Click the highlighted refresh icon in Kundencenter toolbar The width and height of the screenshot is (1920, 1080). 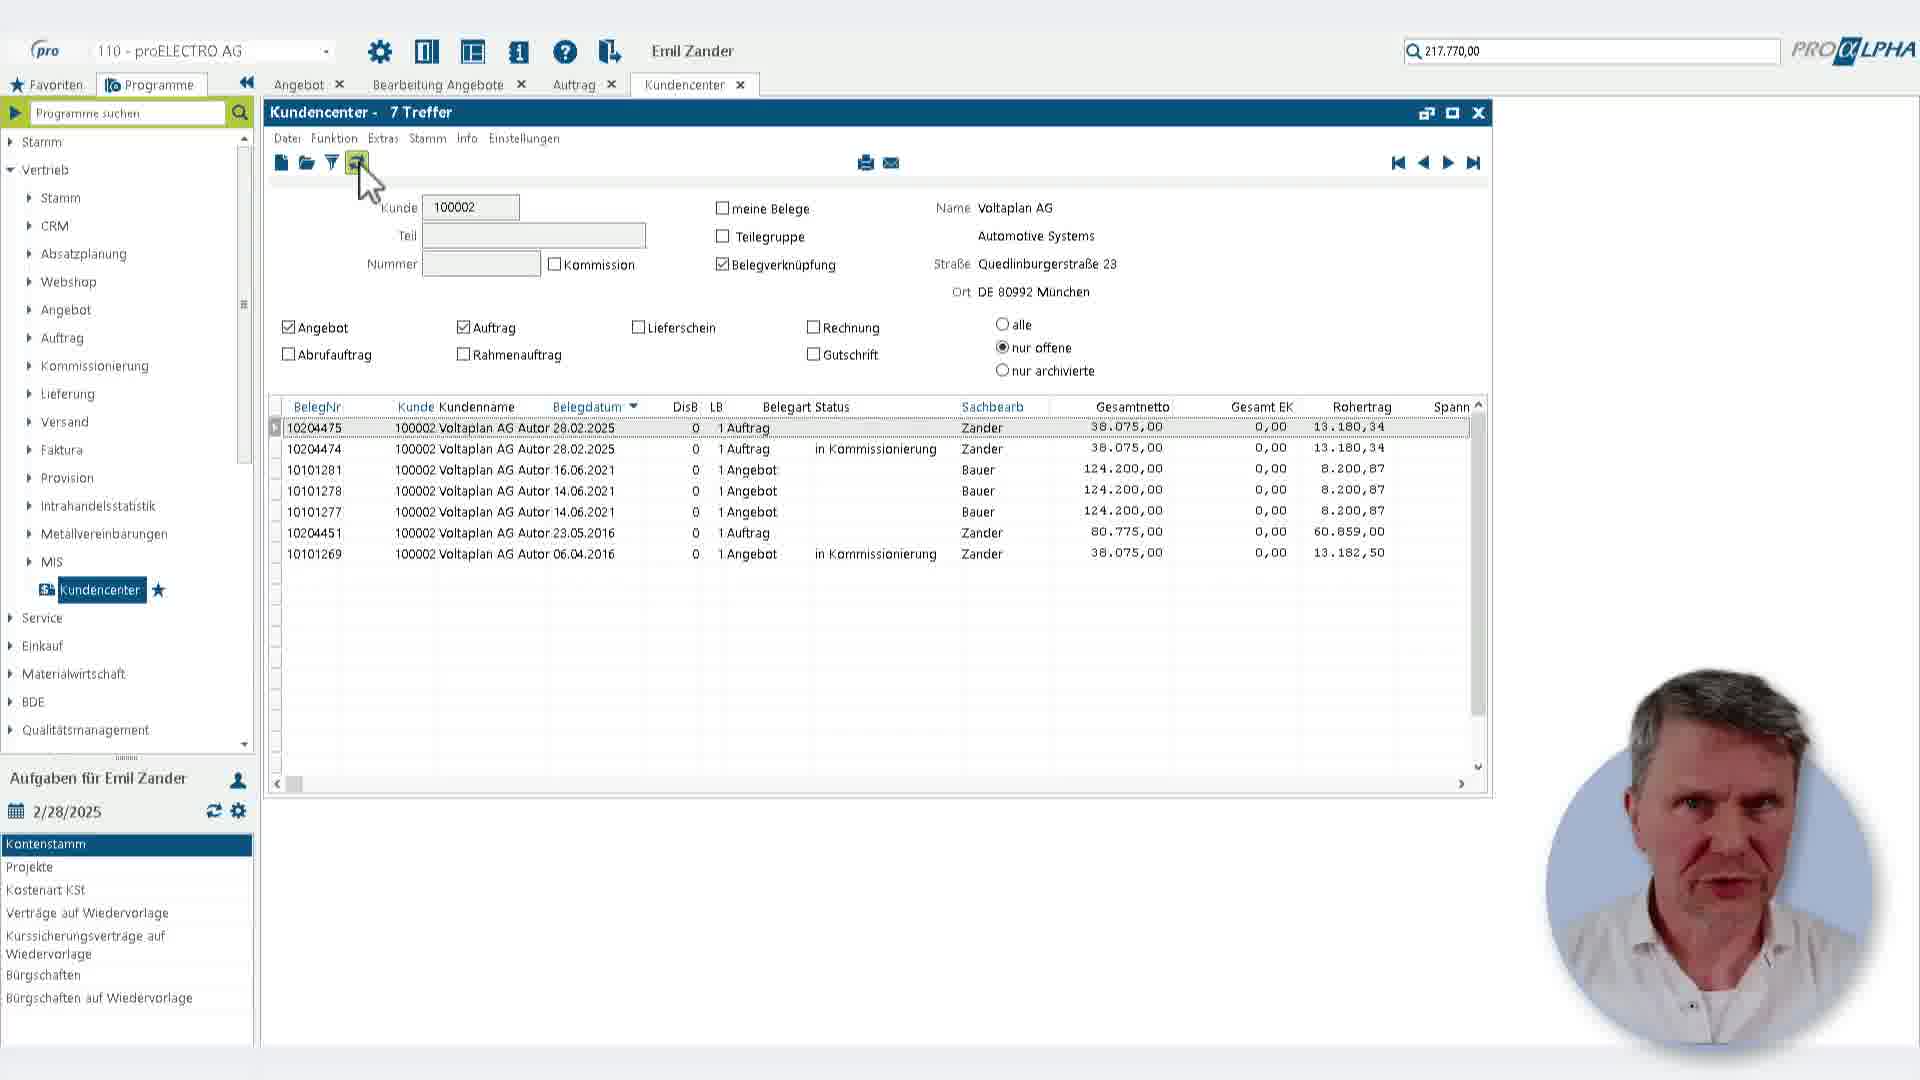click(x=357, y=162)
